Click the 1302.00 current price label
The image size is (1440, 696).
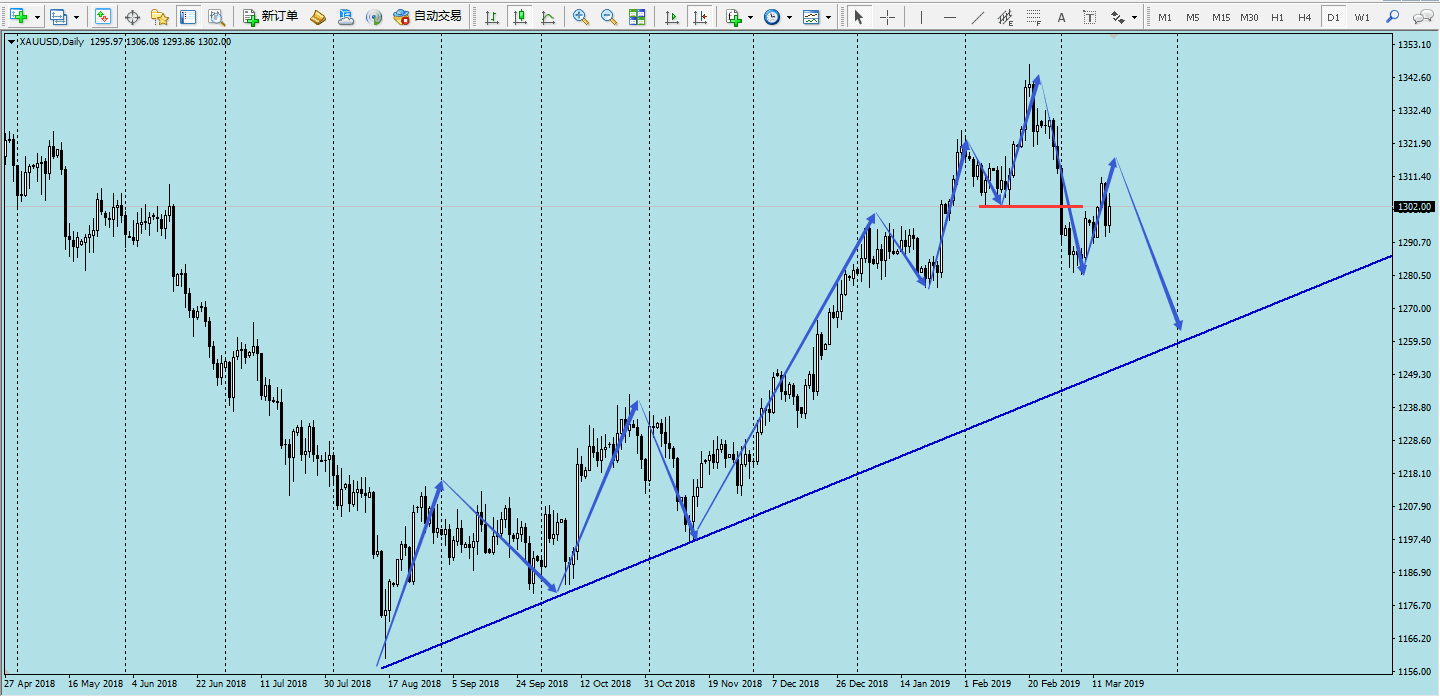(1414, 207)
